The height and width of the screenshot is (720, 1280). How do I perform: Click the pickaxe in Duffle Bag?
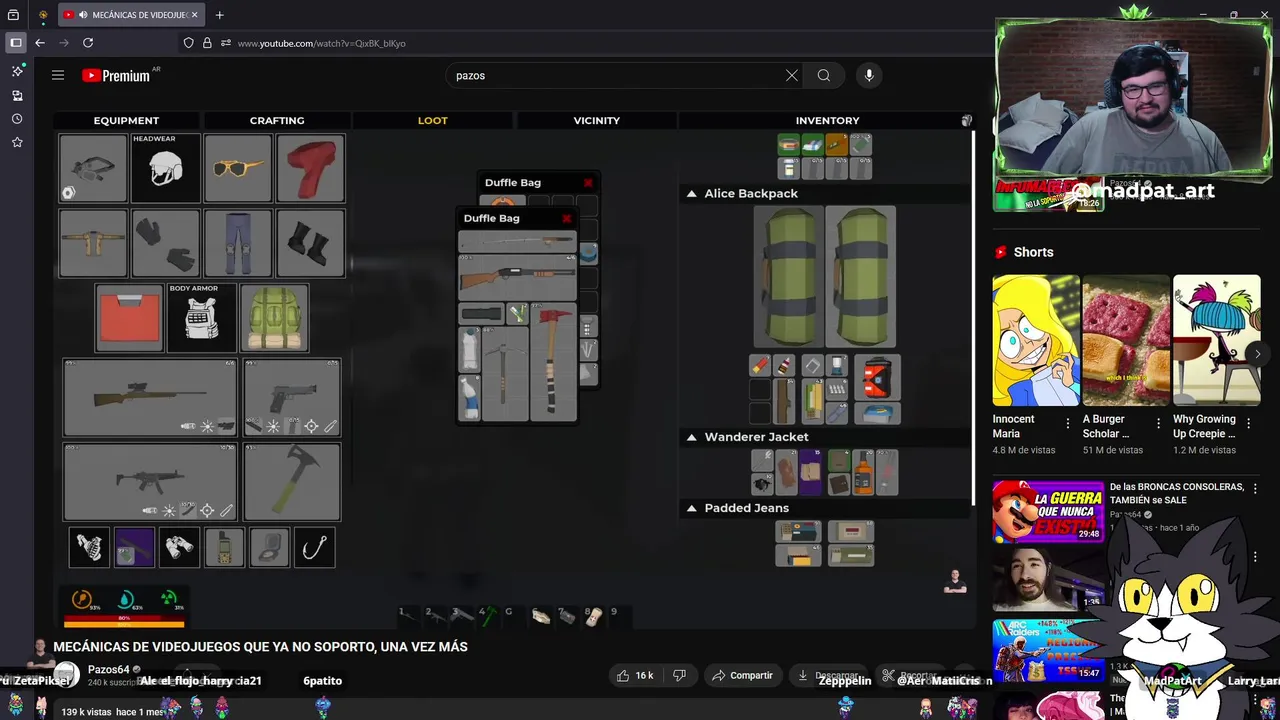(505, 374)
